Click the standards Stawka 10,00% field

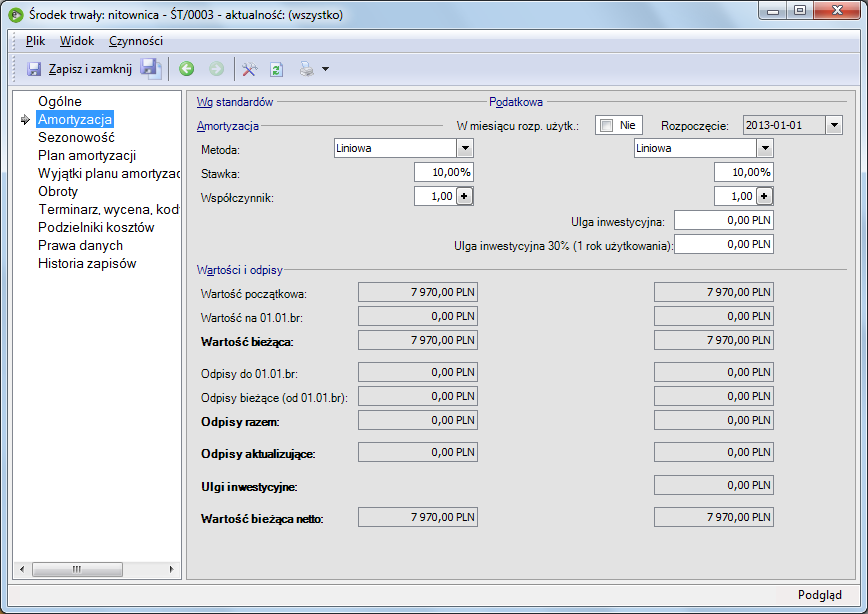[x=444, y=172]
